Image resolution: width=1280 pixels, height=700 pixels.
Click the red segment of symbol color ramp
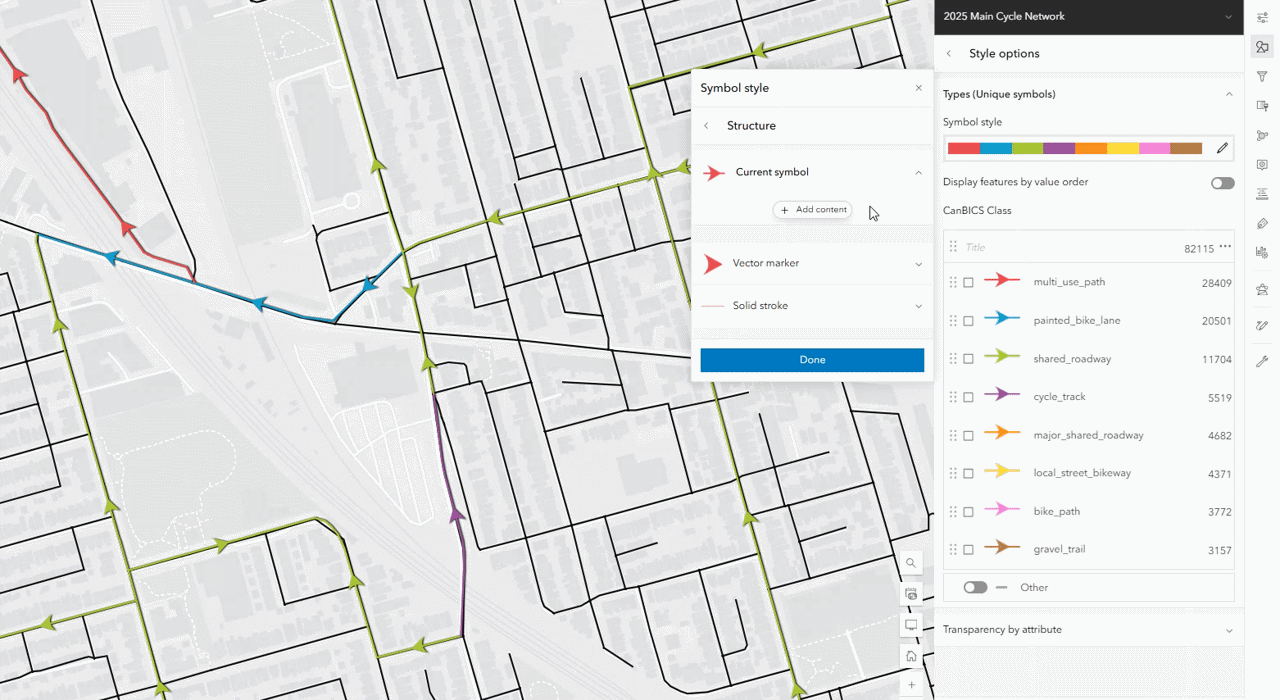click(964, 148)
